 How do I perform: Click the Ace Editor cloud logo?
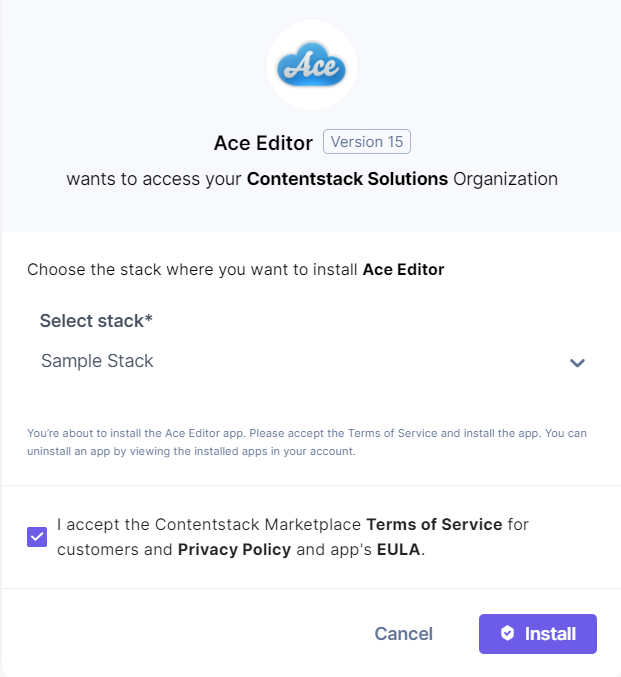click(x=311, y=65)
